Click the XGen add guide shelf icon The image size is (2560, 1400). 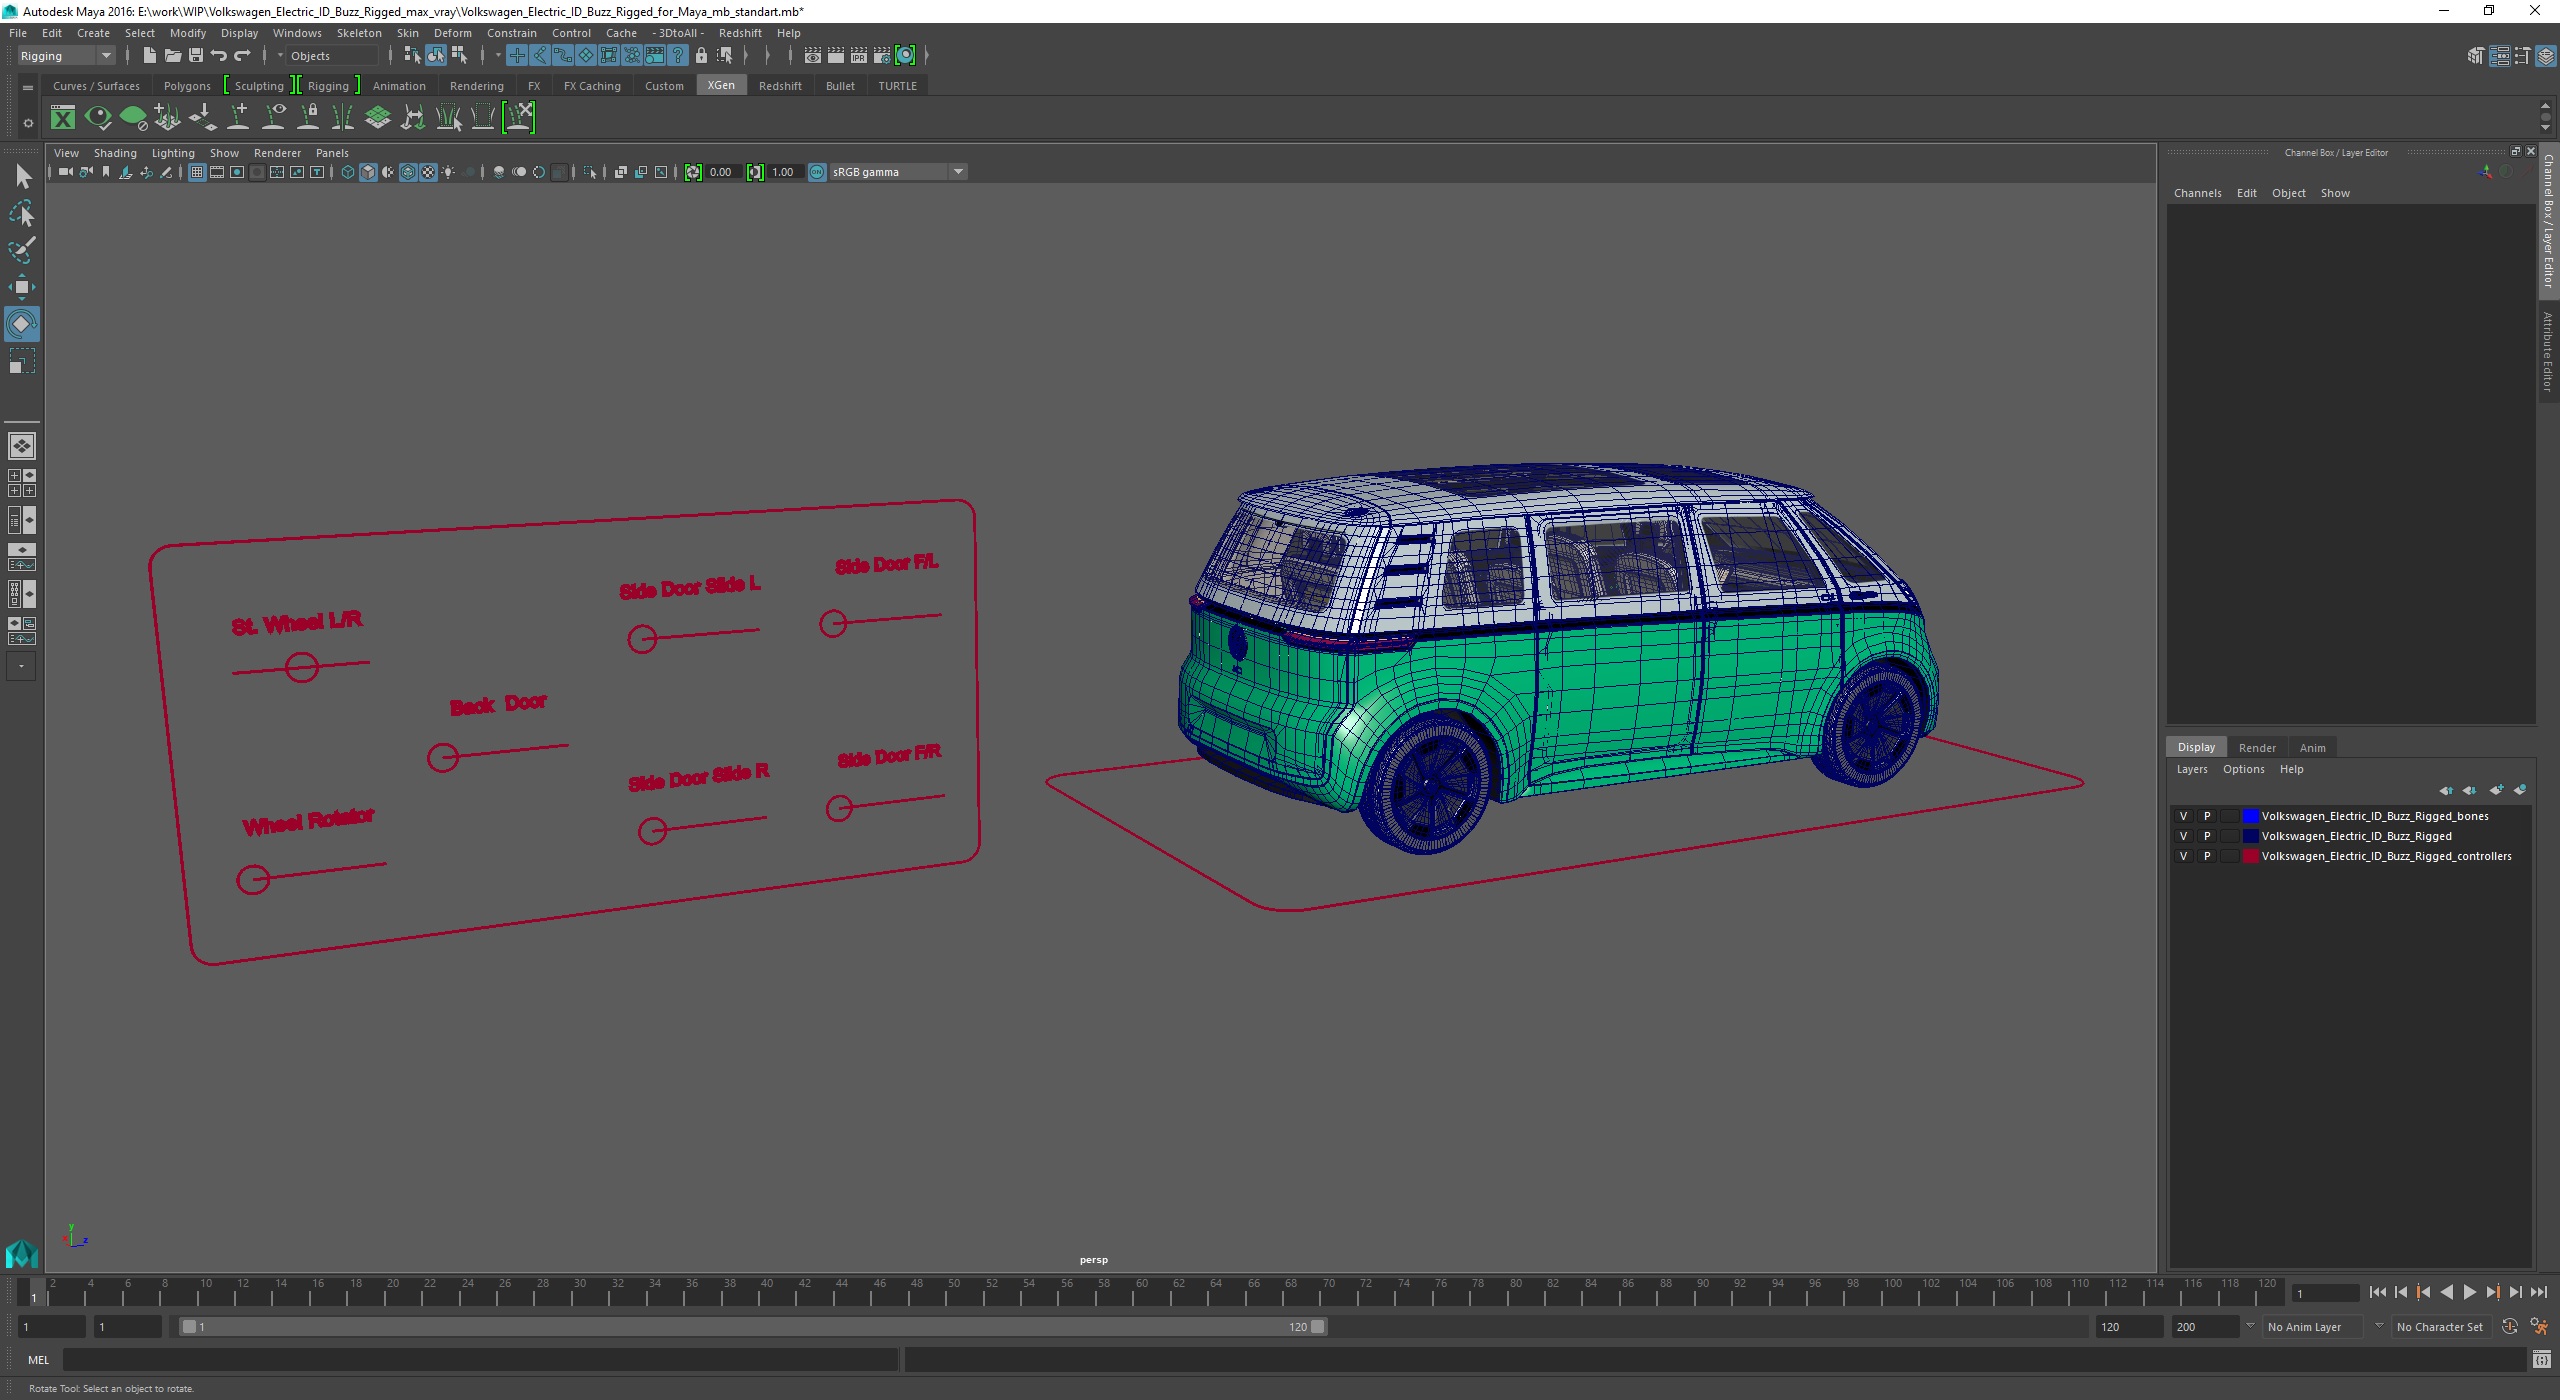(x=238, y=118)
